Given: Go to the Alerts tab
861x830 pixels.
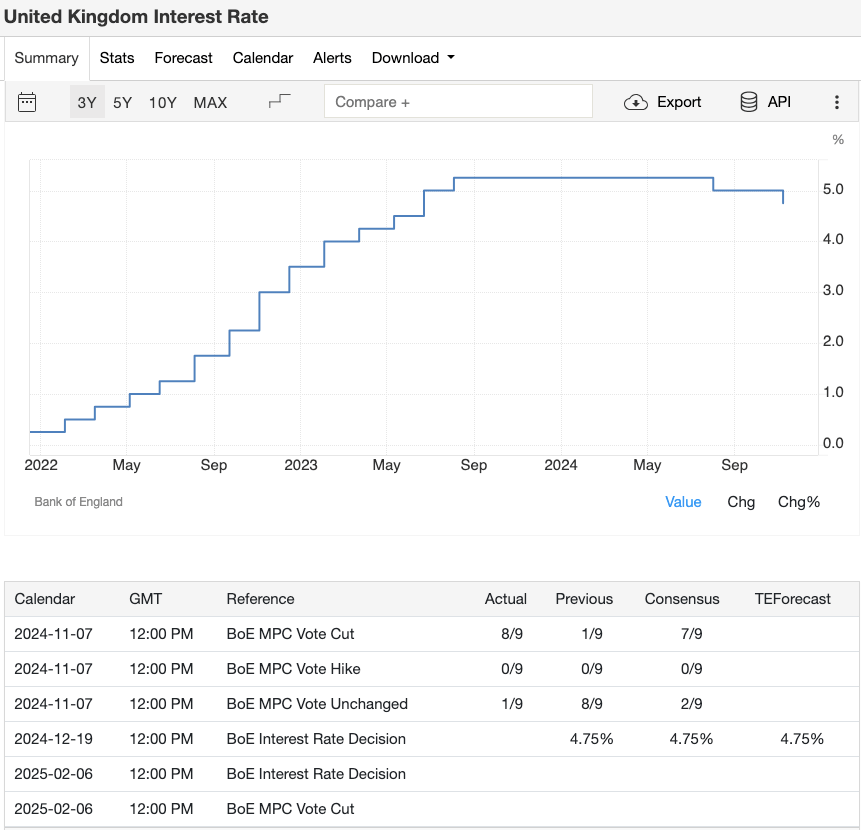Looking at the screenshot, I should (x=332, y=58).
